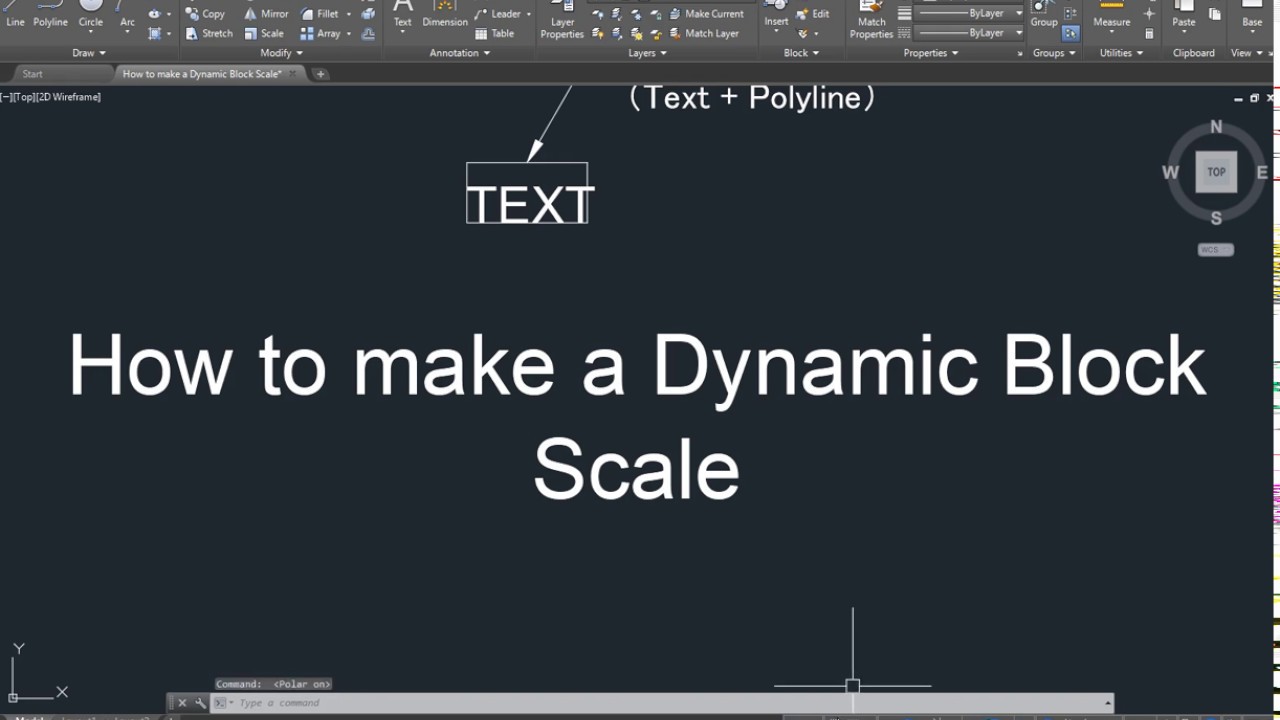The image size is (1280, 720).
Task: Click W on the ViewCube compass
Action: tap(1170, 172)
